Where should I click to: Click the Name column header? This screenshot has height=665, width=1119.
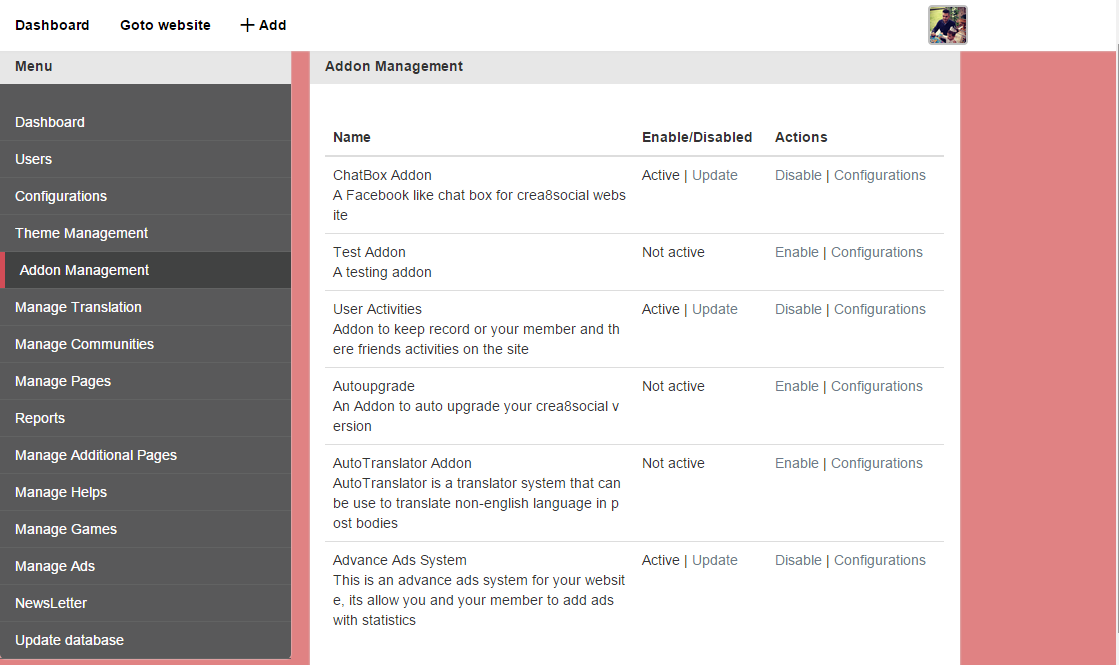351,138
